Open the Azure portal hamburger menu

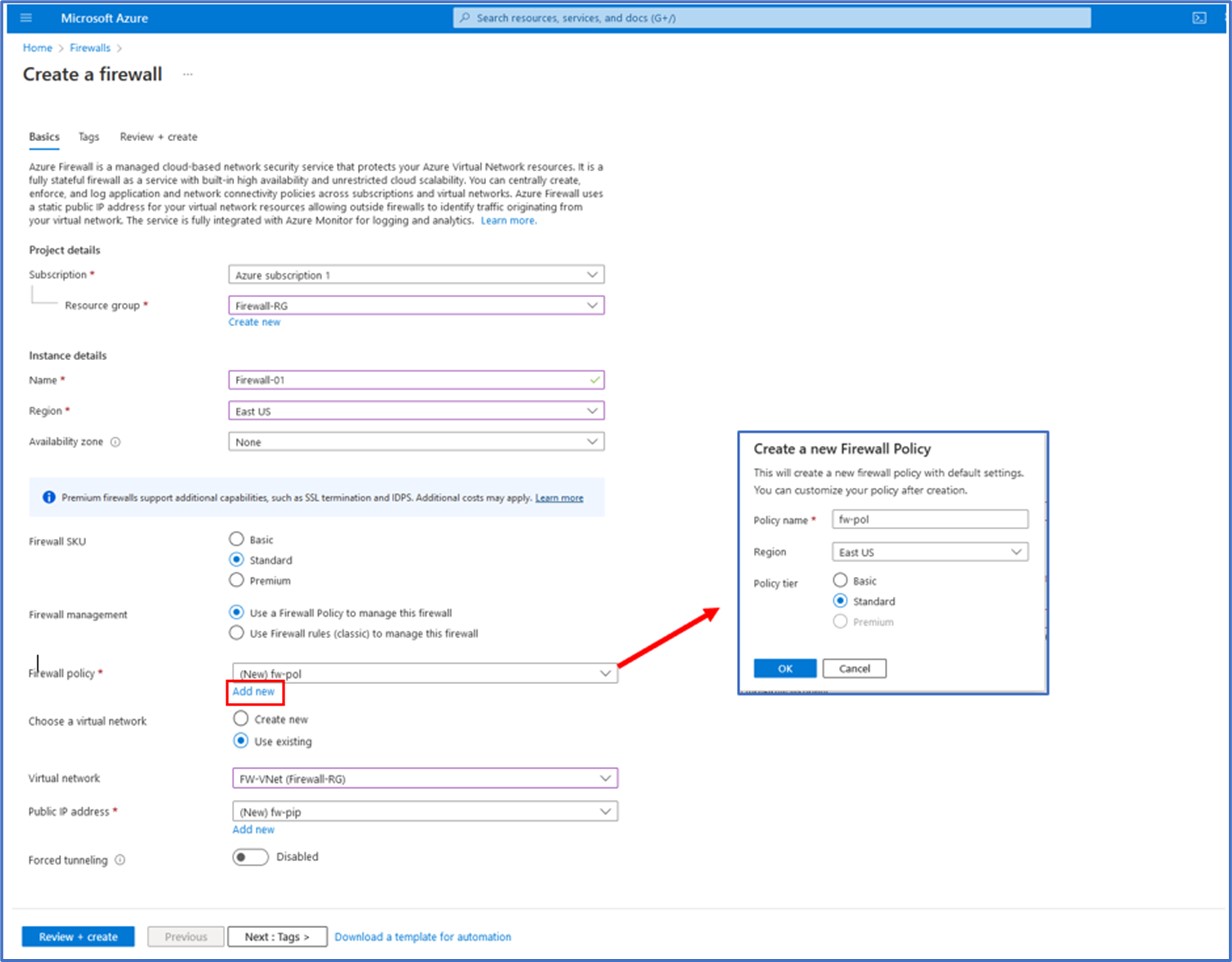[x=26, y=18]
